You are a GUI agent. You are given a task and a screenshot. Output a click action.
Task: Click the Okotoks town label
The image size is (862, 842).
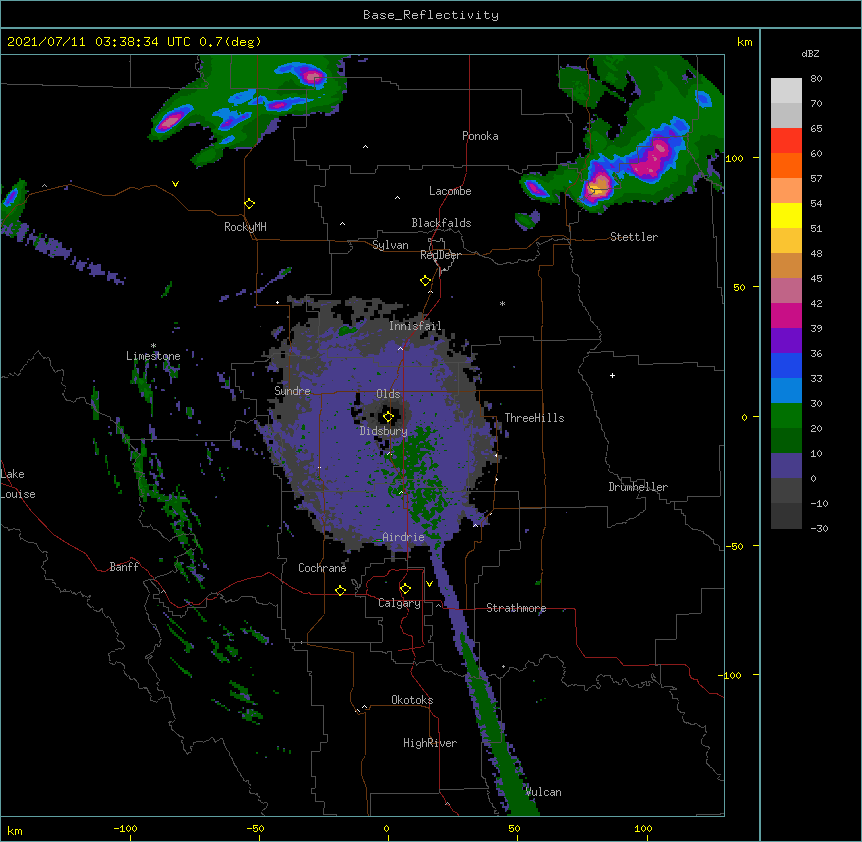pyautogui.click(x=412, y=700)
